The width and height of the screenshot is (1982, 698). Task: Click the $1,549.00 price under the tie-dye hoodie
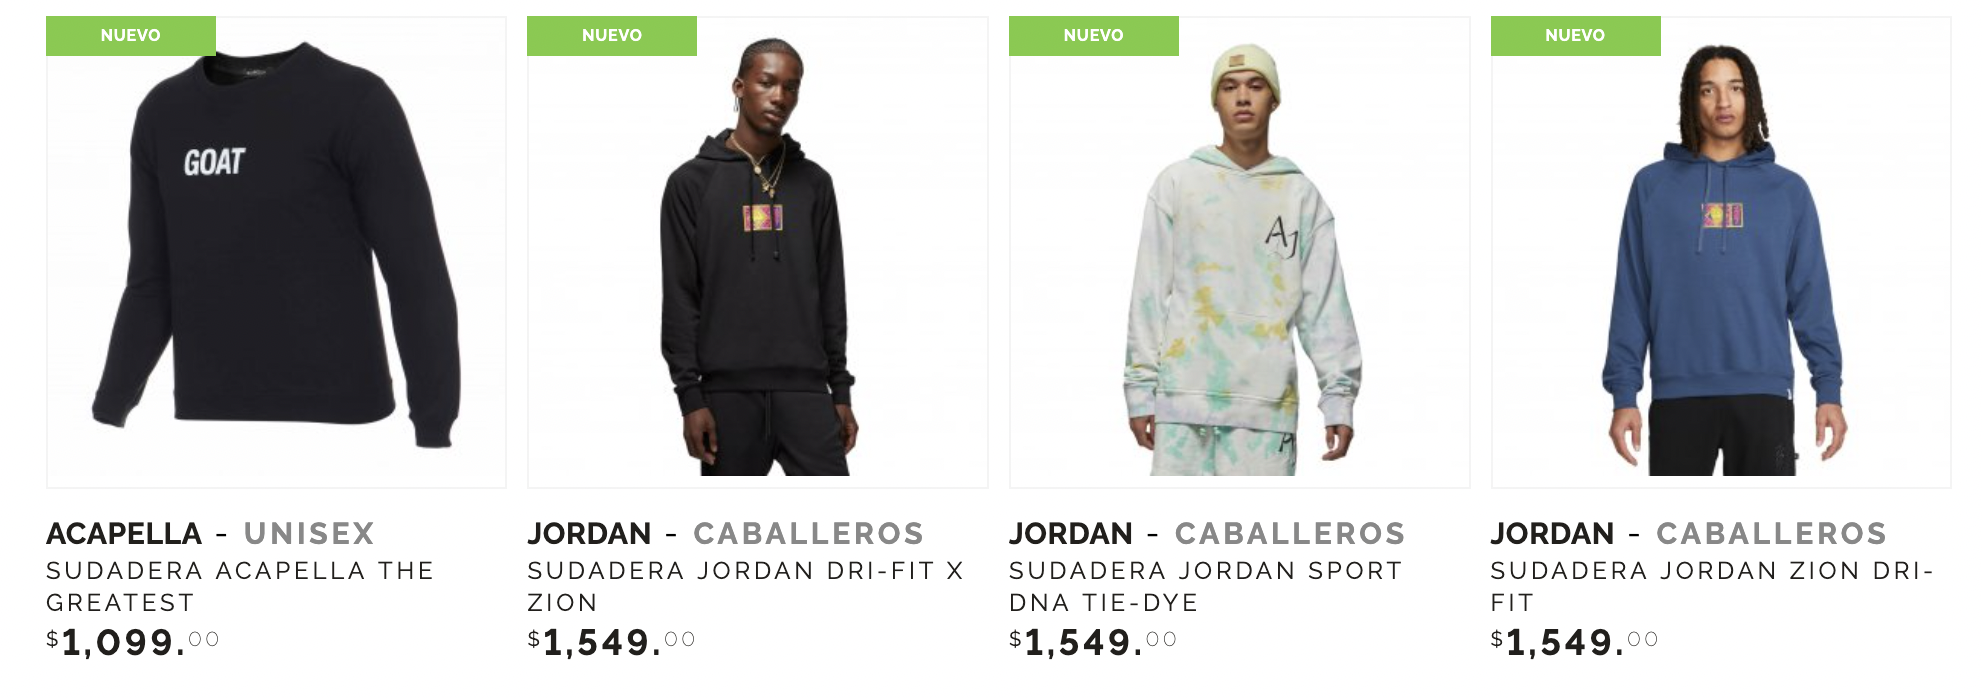coord(1093,641)
